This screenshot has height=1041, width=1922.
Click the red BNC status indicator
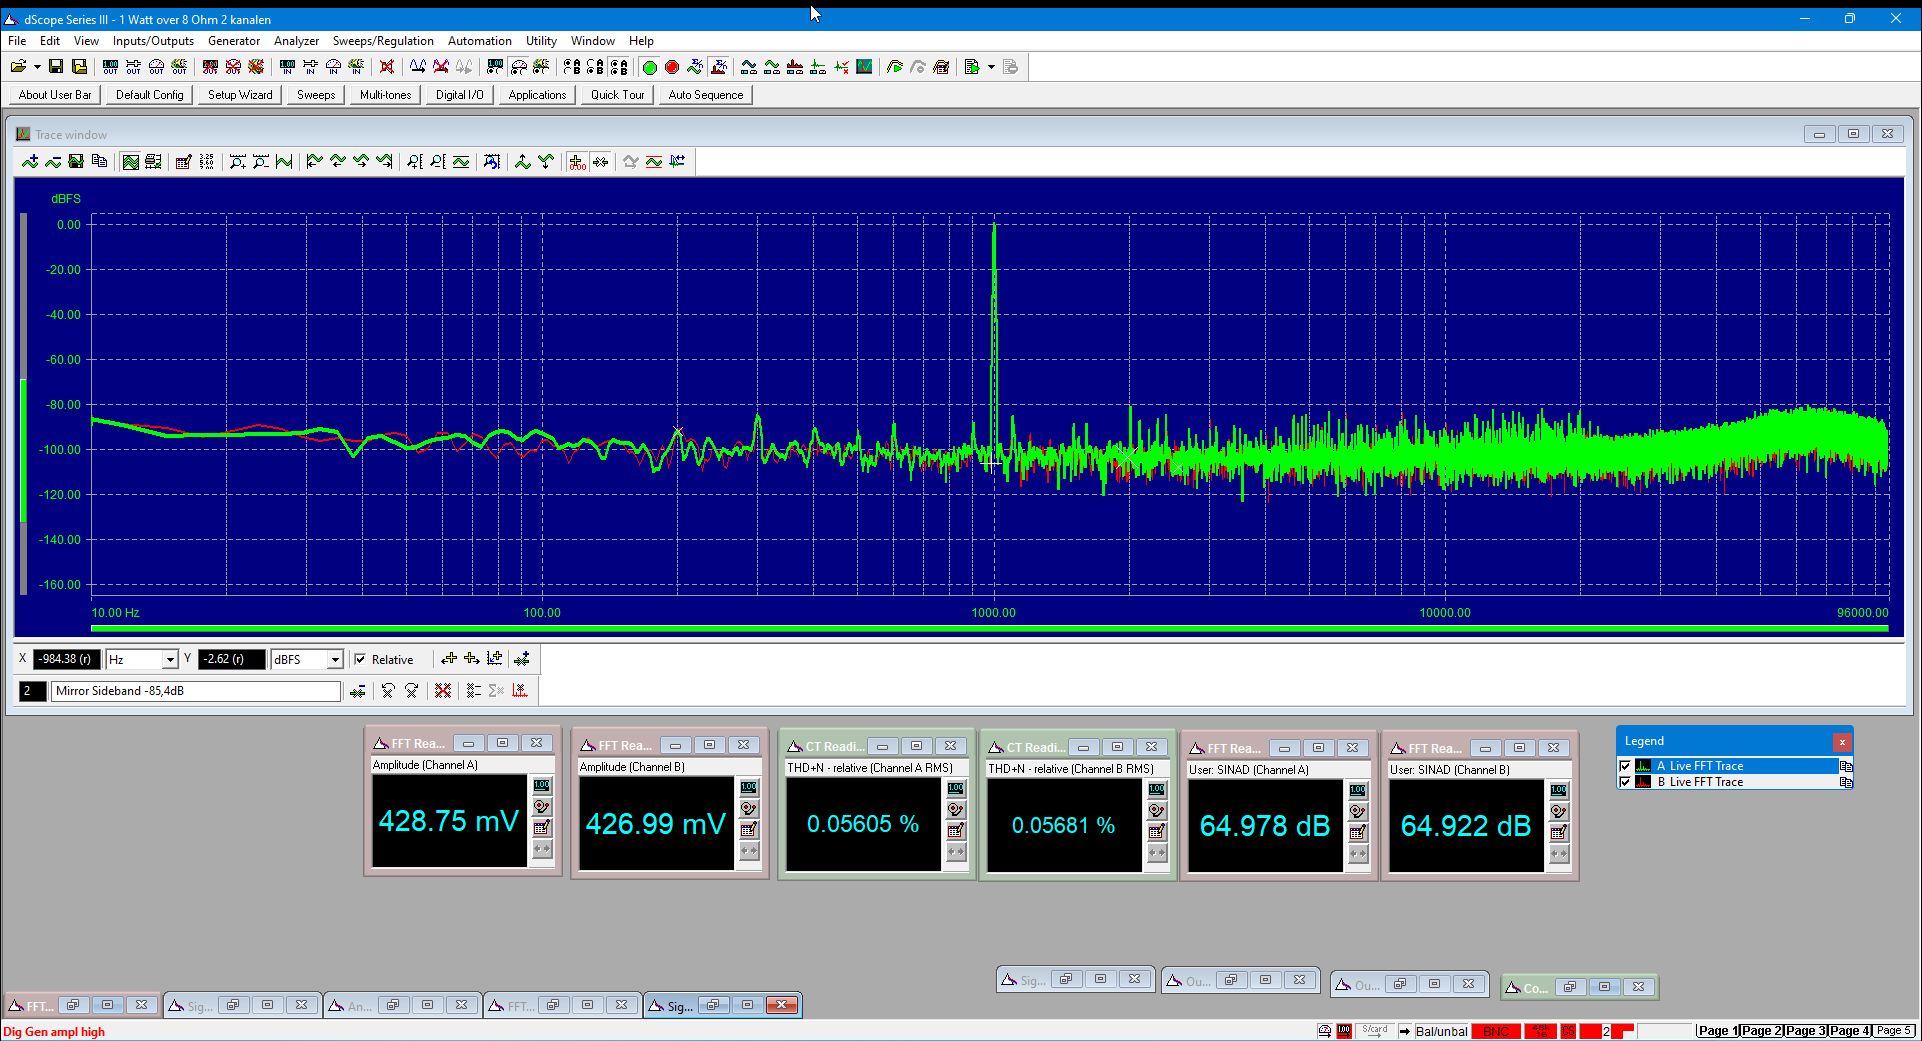coord(1496,1031)
